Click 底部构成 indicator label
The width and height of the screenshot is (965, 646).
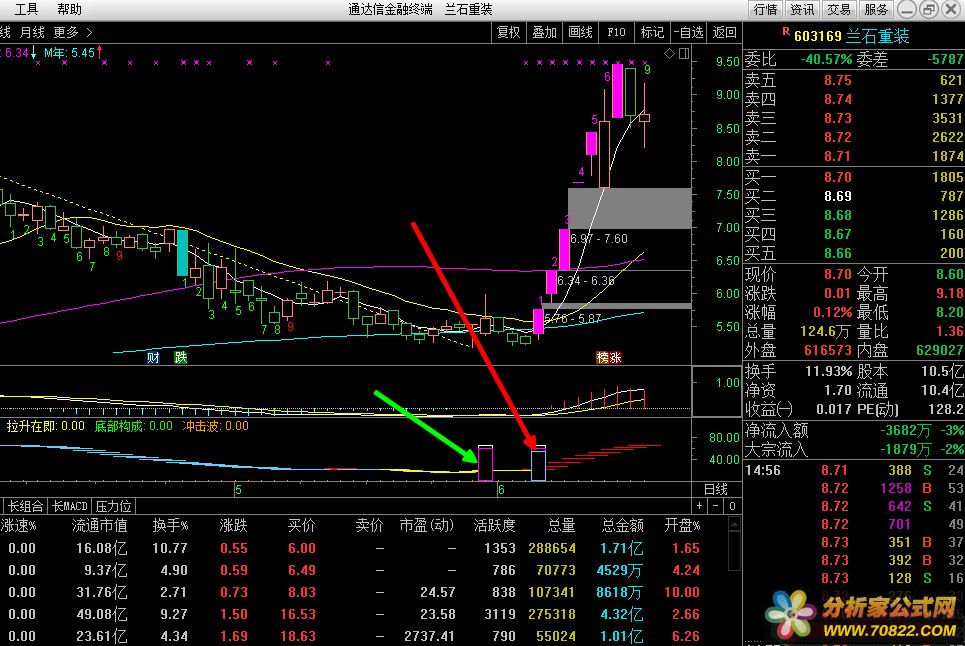134,426
